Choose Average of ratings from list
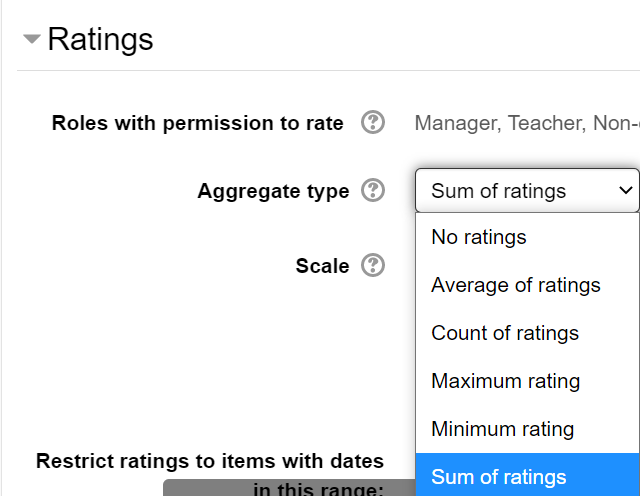Viewport: 640px width, 496px height. pos(515,285)
